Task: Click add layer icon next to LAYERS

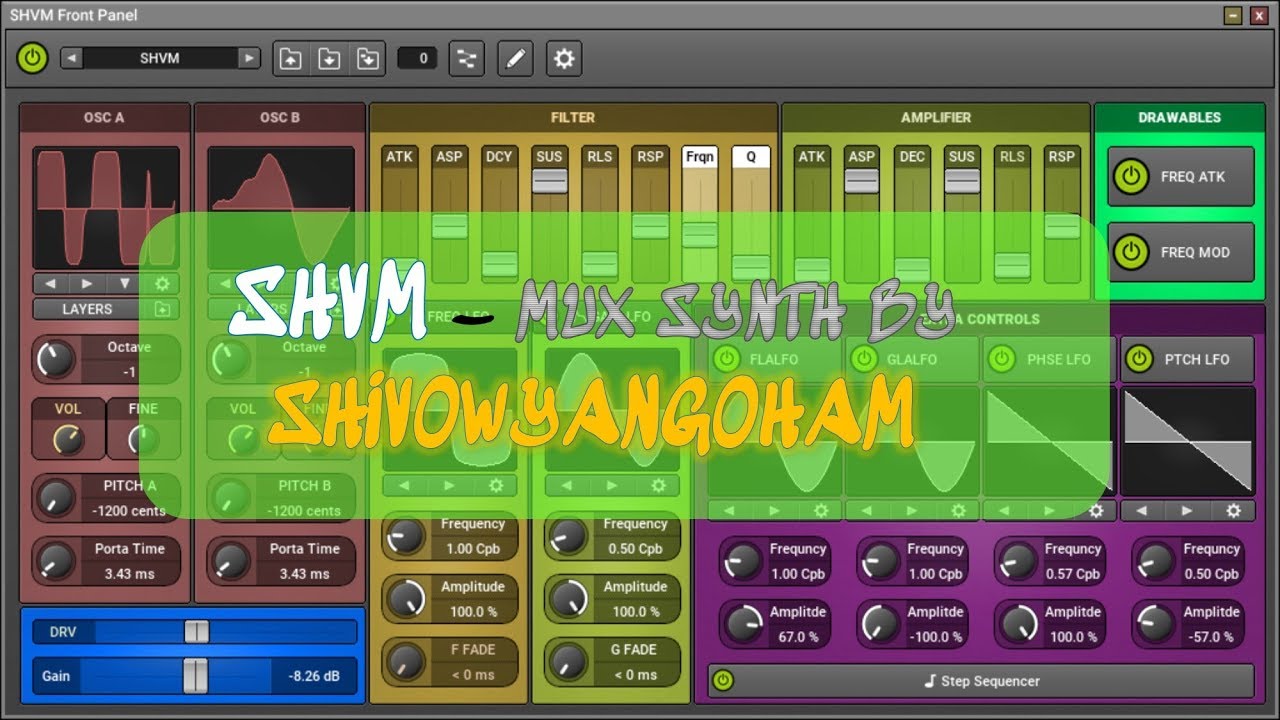Action: (x=161, y=309)
